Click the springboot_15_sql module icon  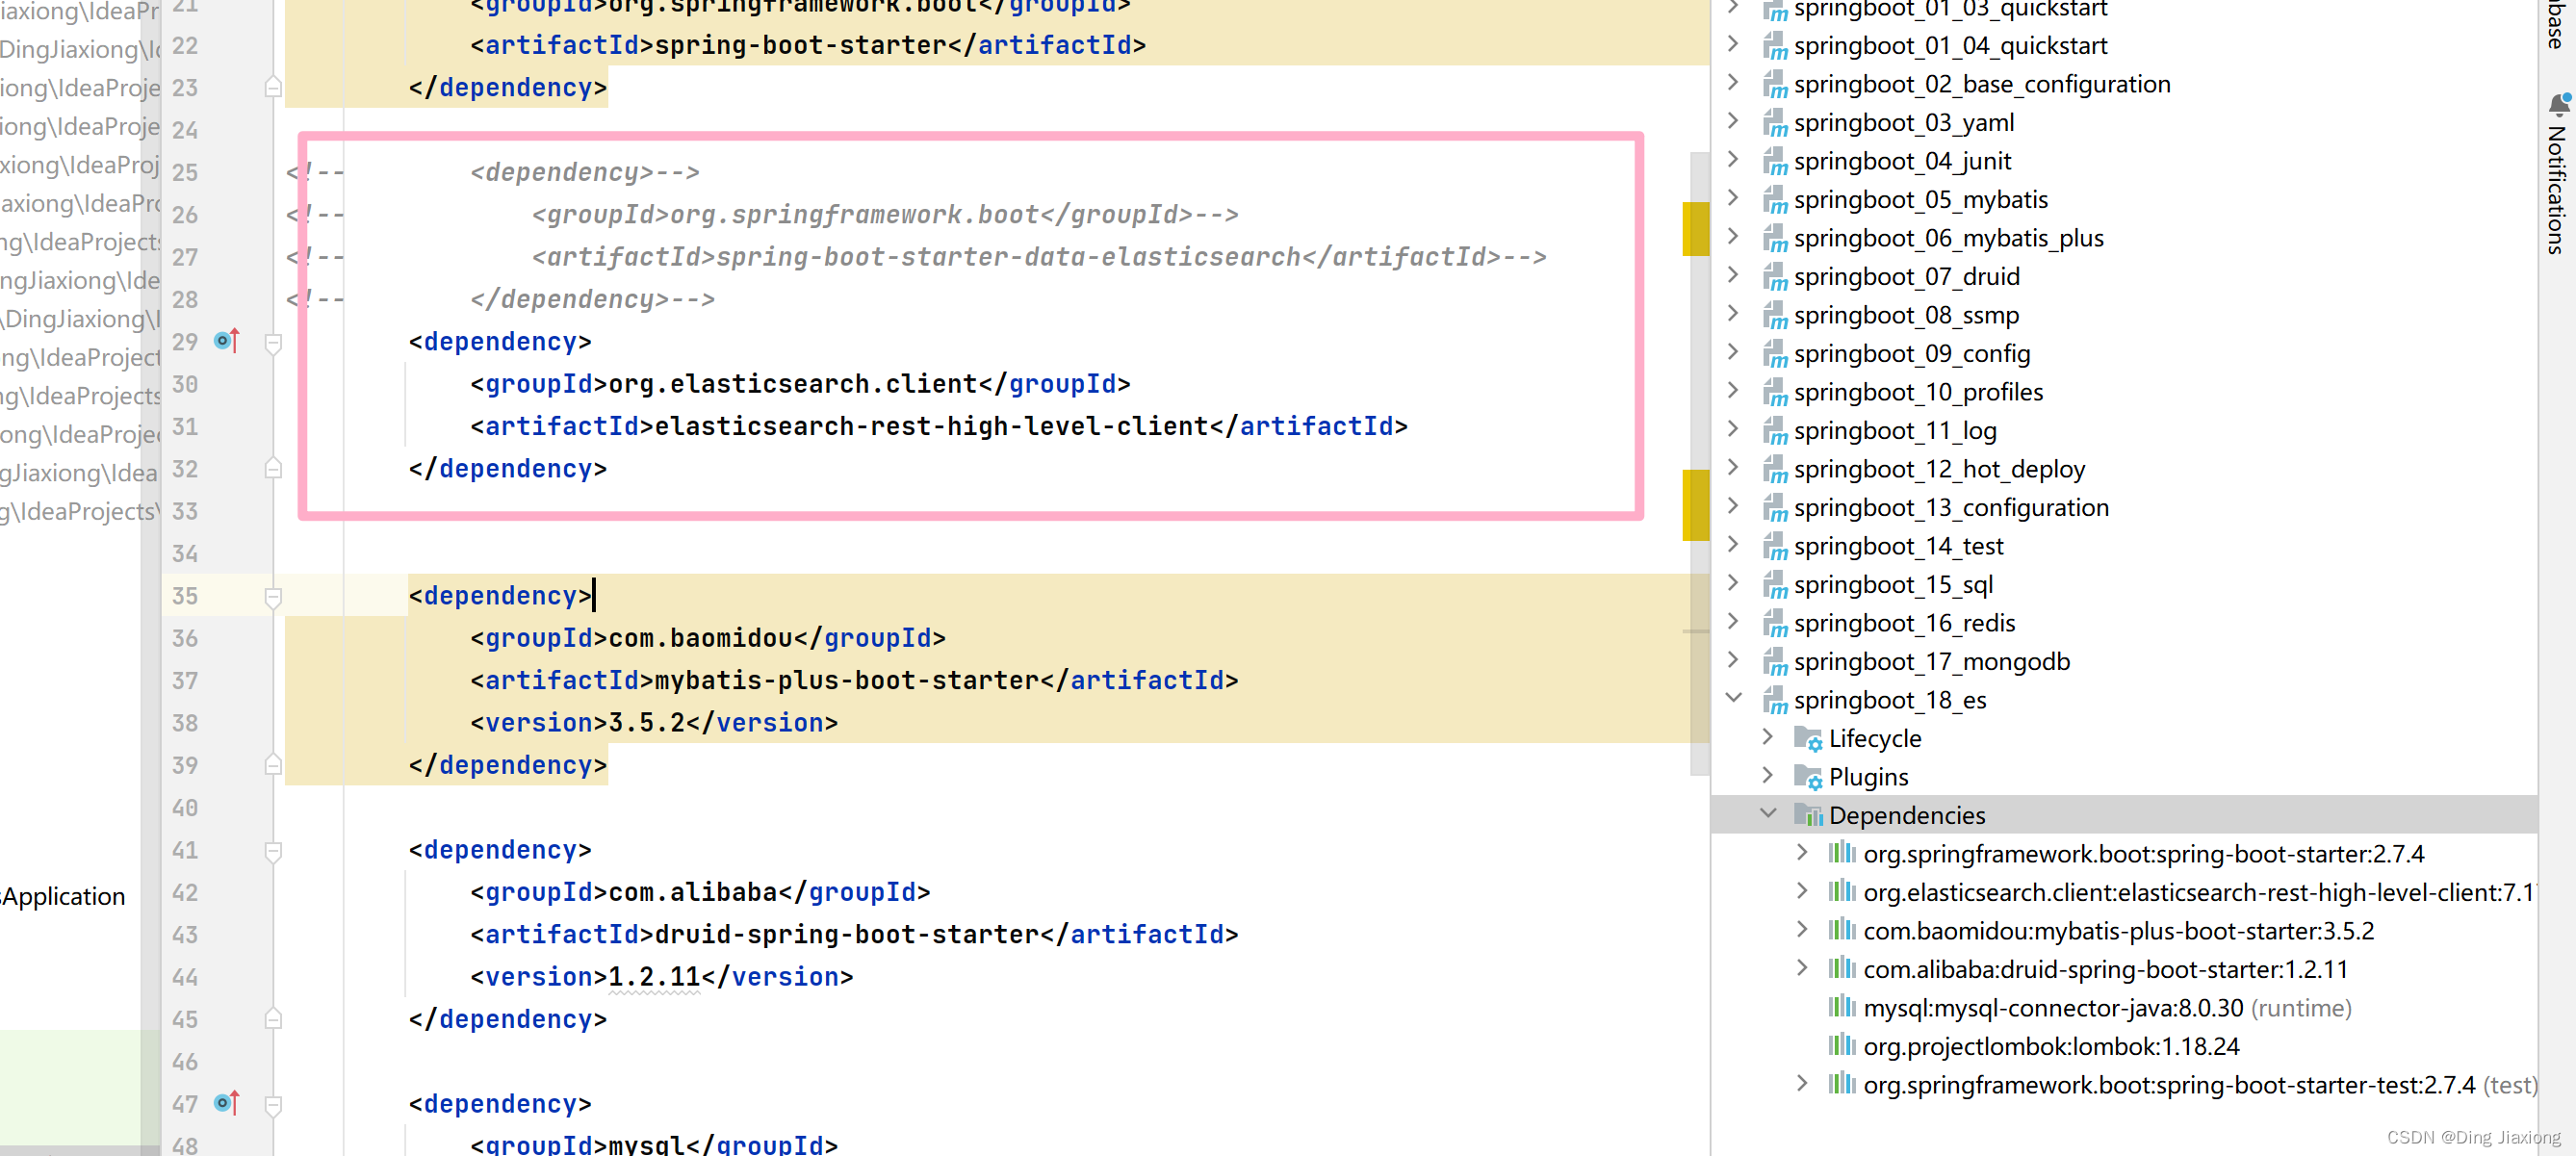1775,584
